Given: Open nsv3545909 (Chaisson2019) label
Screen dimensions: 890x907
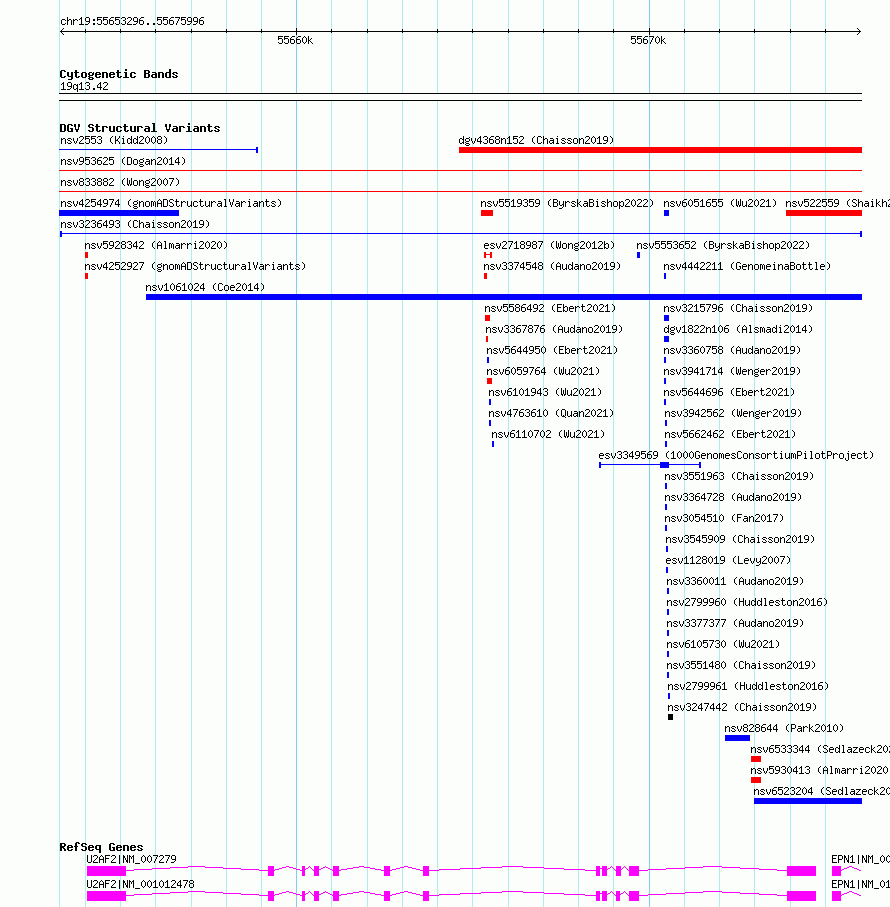Looking at the screenshot, I should click(740, 539).
